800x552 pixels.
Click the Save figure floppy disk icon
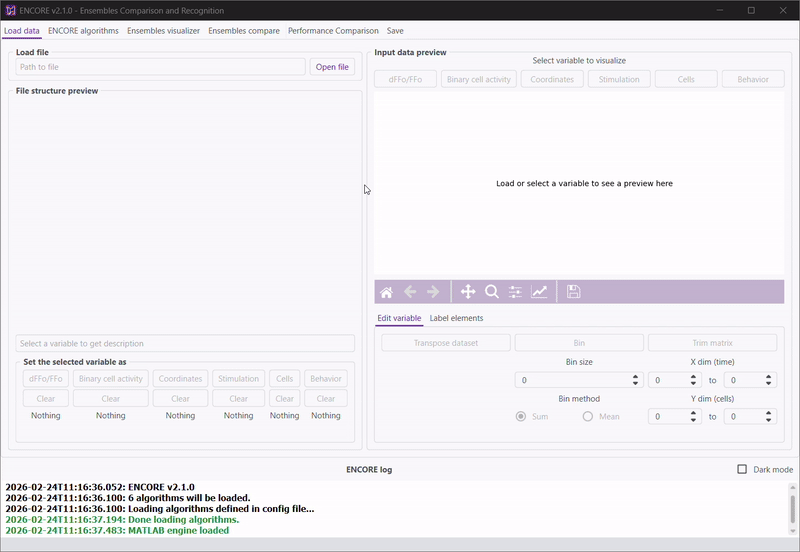[x=573, y=292]
